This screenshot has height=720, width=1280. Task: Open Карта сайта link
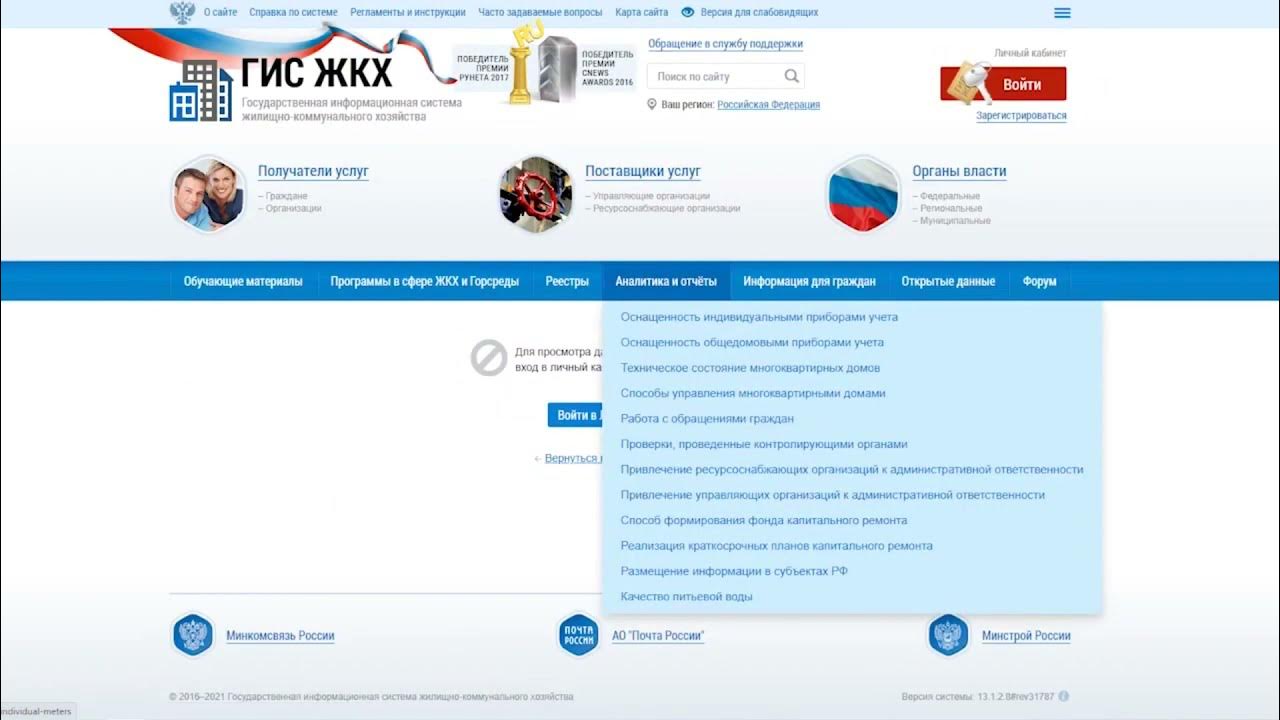coord(642,12)
